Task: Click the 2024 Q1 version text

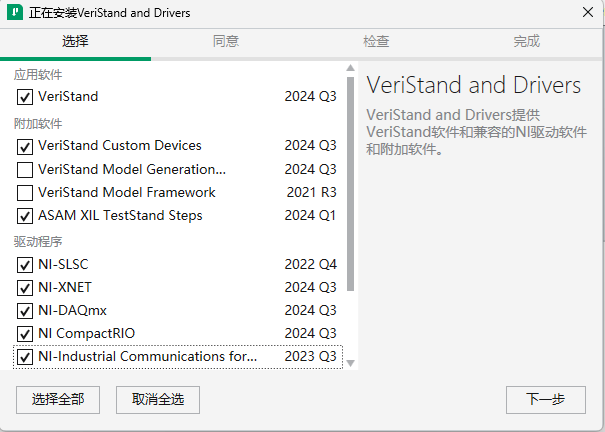Action: [311, 215]
